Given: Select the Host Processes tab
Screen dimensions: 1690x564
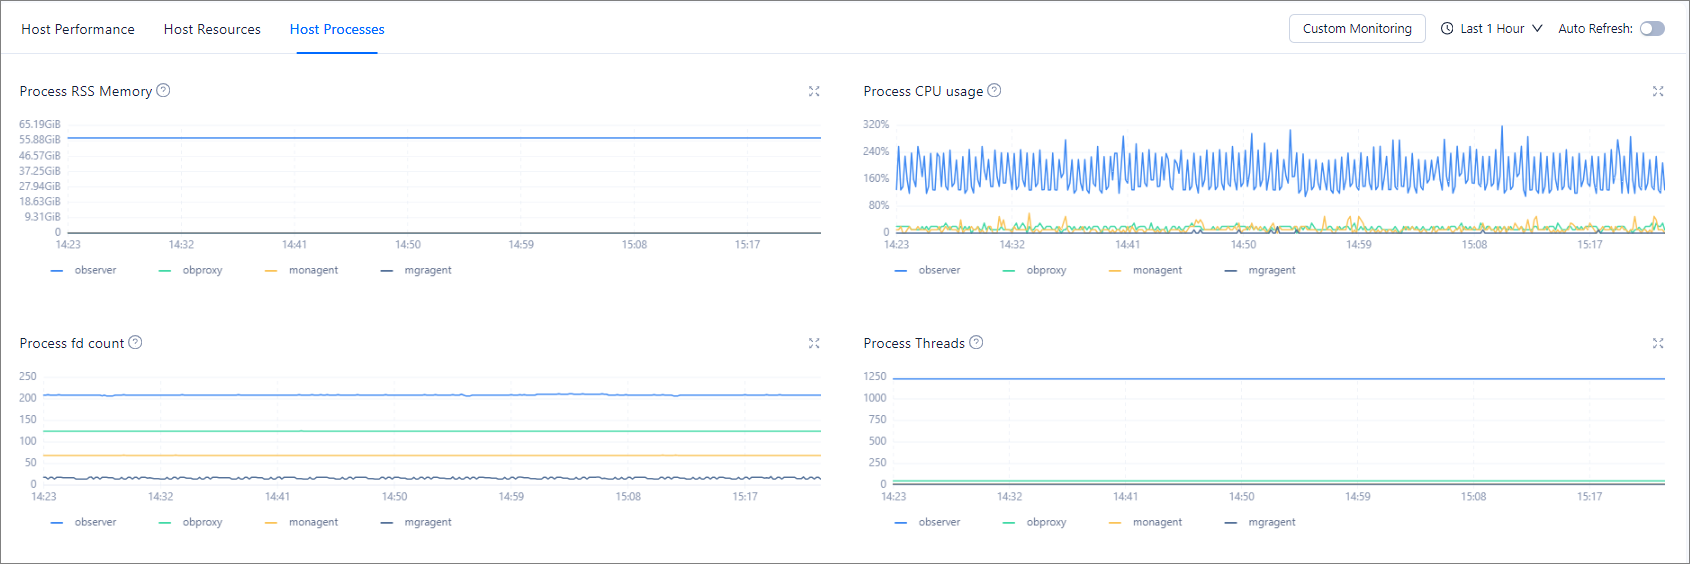Looking at the screenshot, I should coord(337,29).
